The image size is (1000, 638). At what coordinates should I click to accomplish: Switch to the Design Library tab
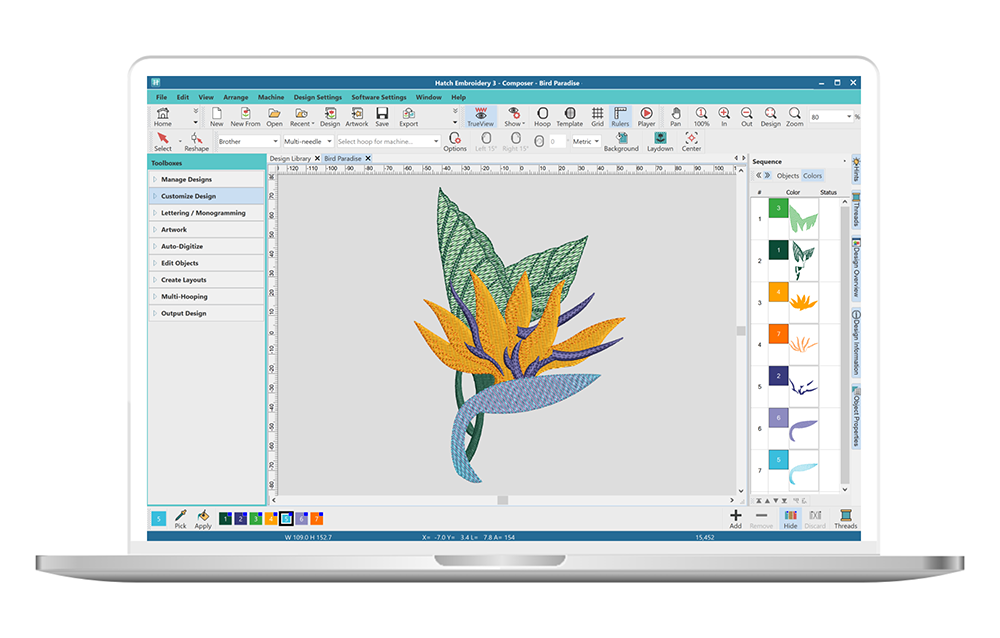[x=292, y=158]
